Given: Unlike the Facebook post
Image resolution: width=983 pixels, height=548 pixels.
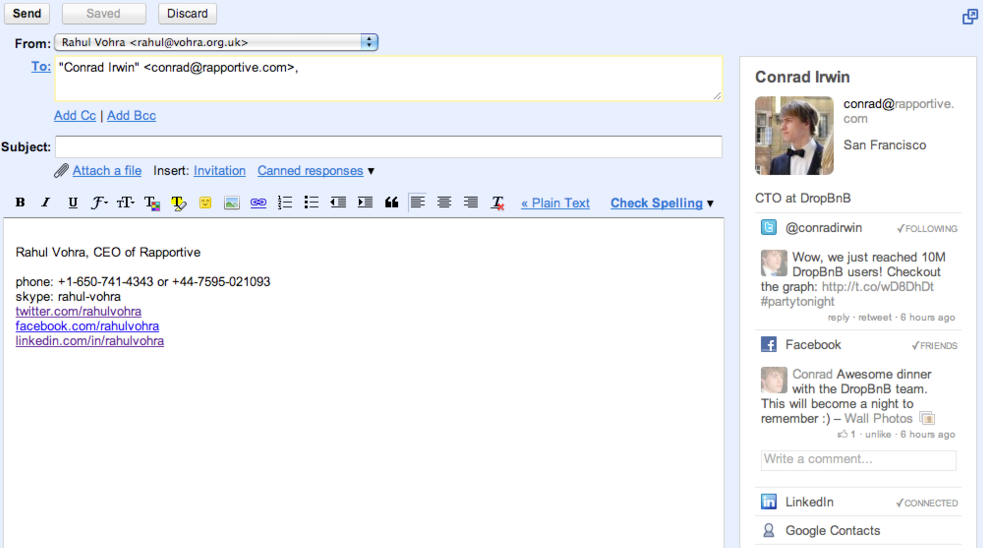Looking at the screenshot, I should coord(877,434).
